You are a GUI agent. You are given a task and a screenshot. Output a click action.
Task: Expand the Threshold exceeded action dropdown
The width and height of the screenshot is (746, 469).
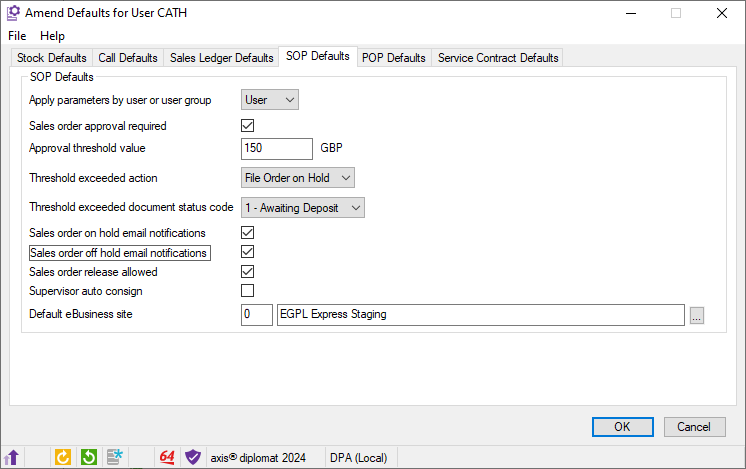tap(298, 178)
